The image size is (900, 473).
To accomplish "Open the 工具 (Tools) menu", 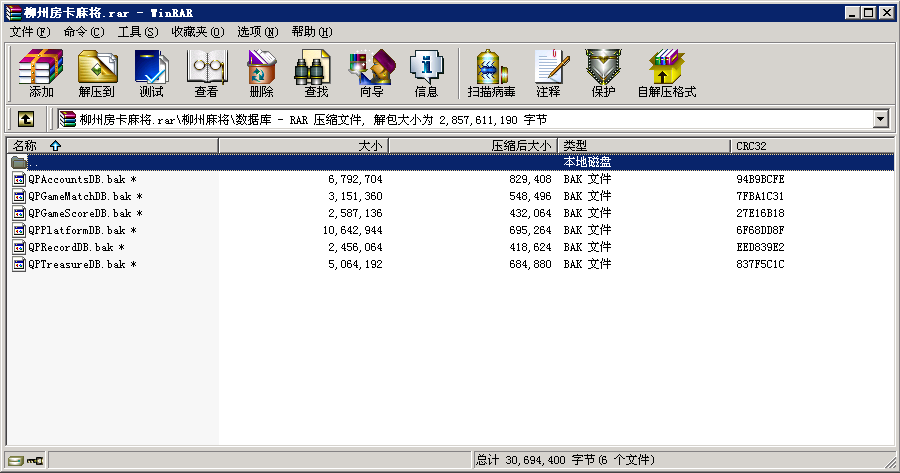I will click(x=138, y=31).
